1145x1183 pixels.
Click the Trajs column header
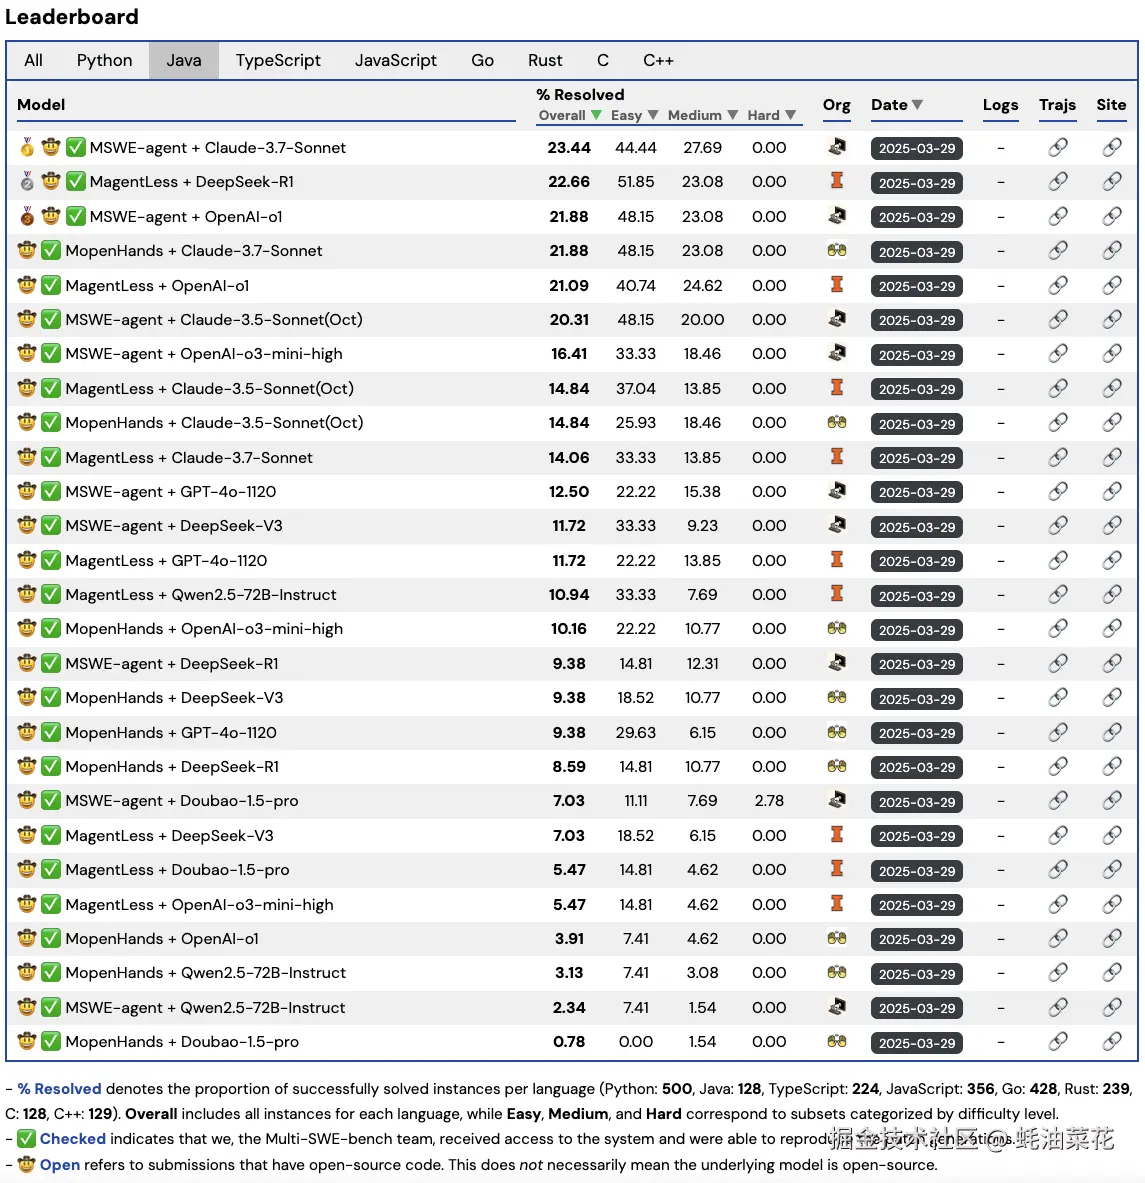point(1057,105)
